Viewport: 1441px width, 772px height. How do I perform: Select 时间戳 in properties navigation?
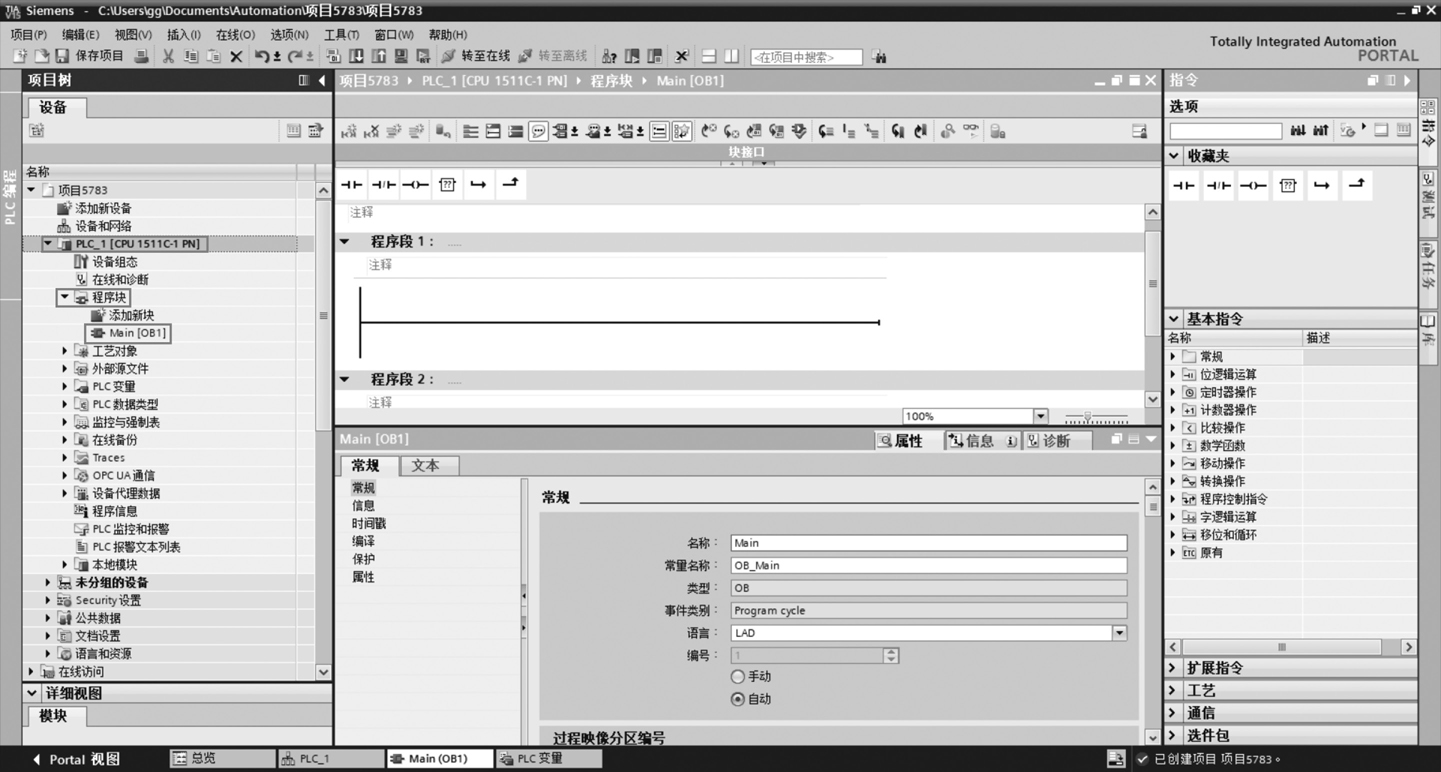pos(369,524)
